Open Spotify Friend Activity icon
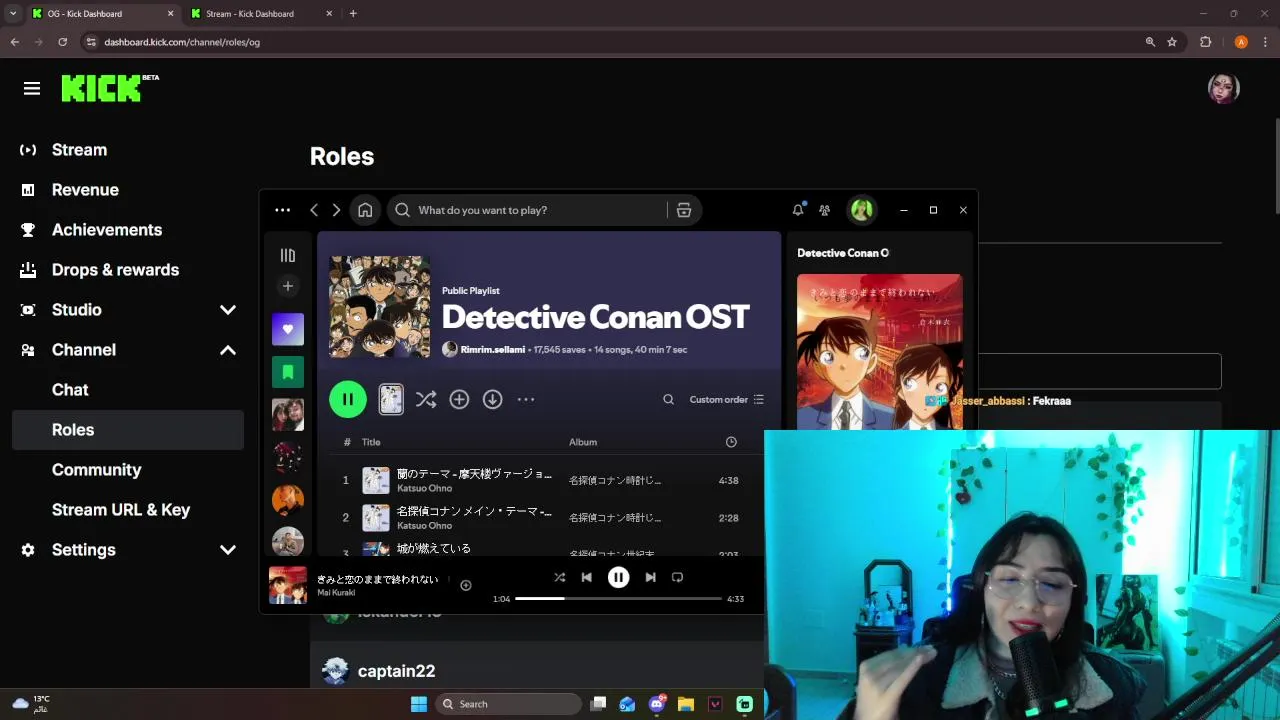1280x720 pixels. 824,210
